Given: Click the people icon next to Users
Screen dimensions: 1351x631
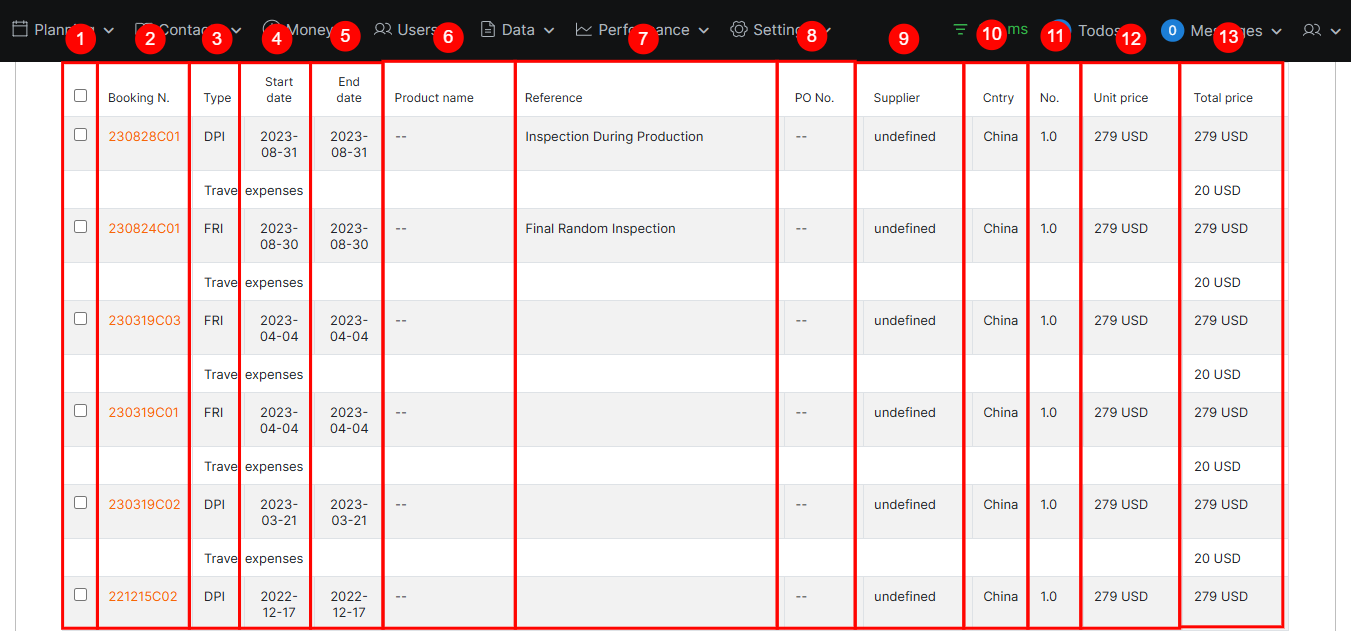Looking at the screenshot, I should [x=382, y=30].
